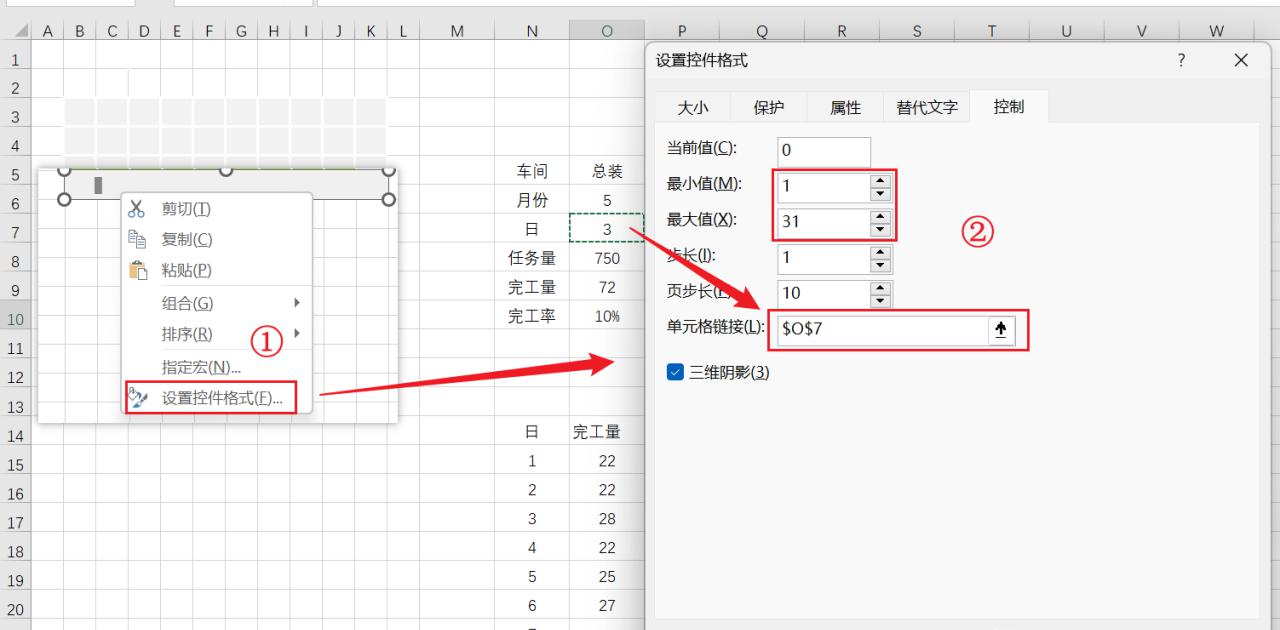
Task: Click the 最小值 input field
Action: pyautogui.click(x=824, y=186)
